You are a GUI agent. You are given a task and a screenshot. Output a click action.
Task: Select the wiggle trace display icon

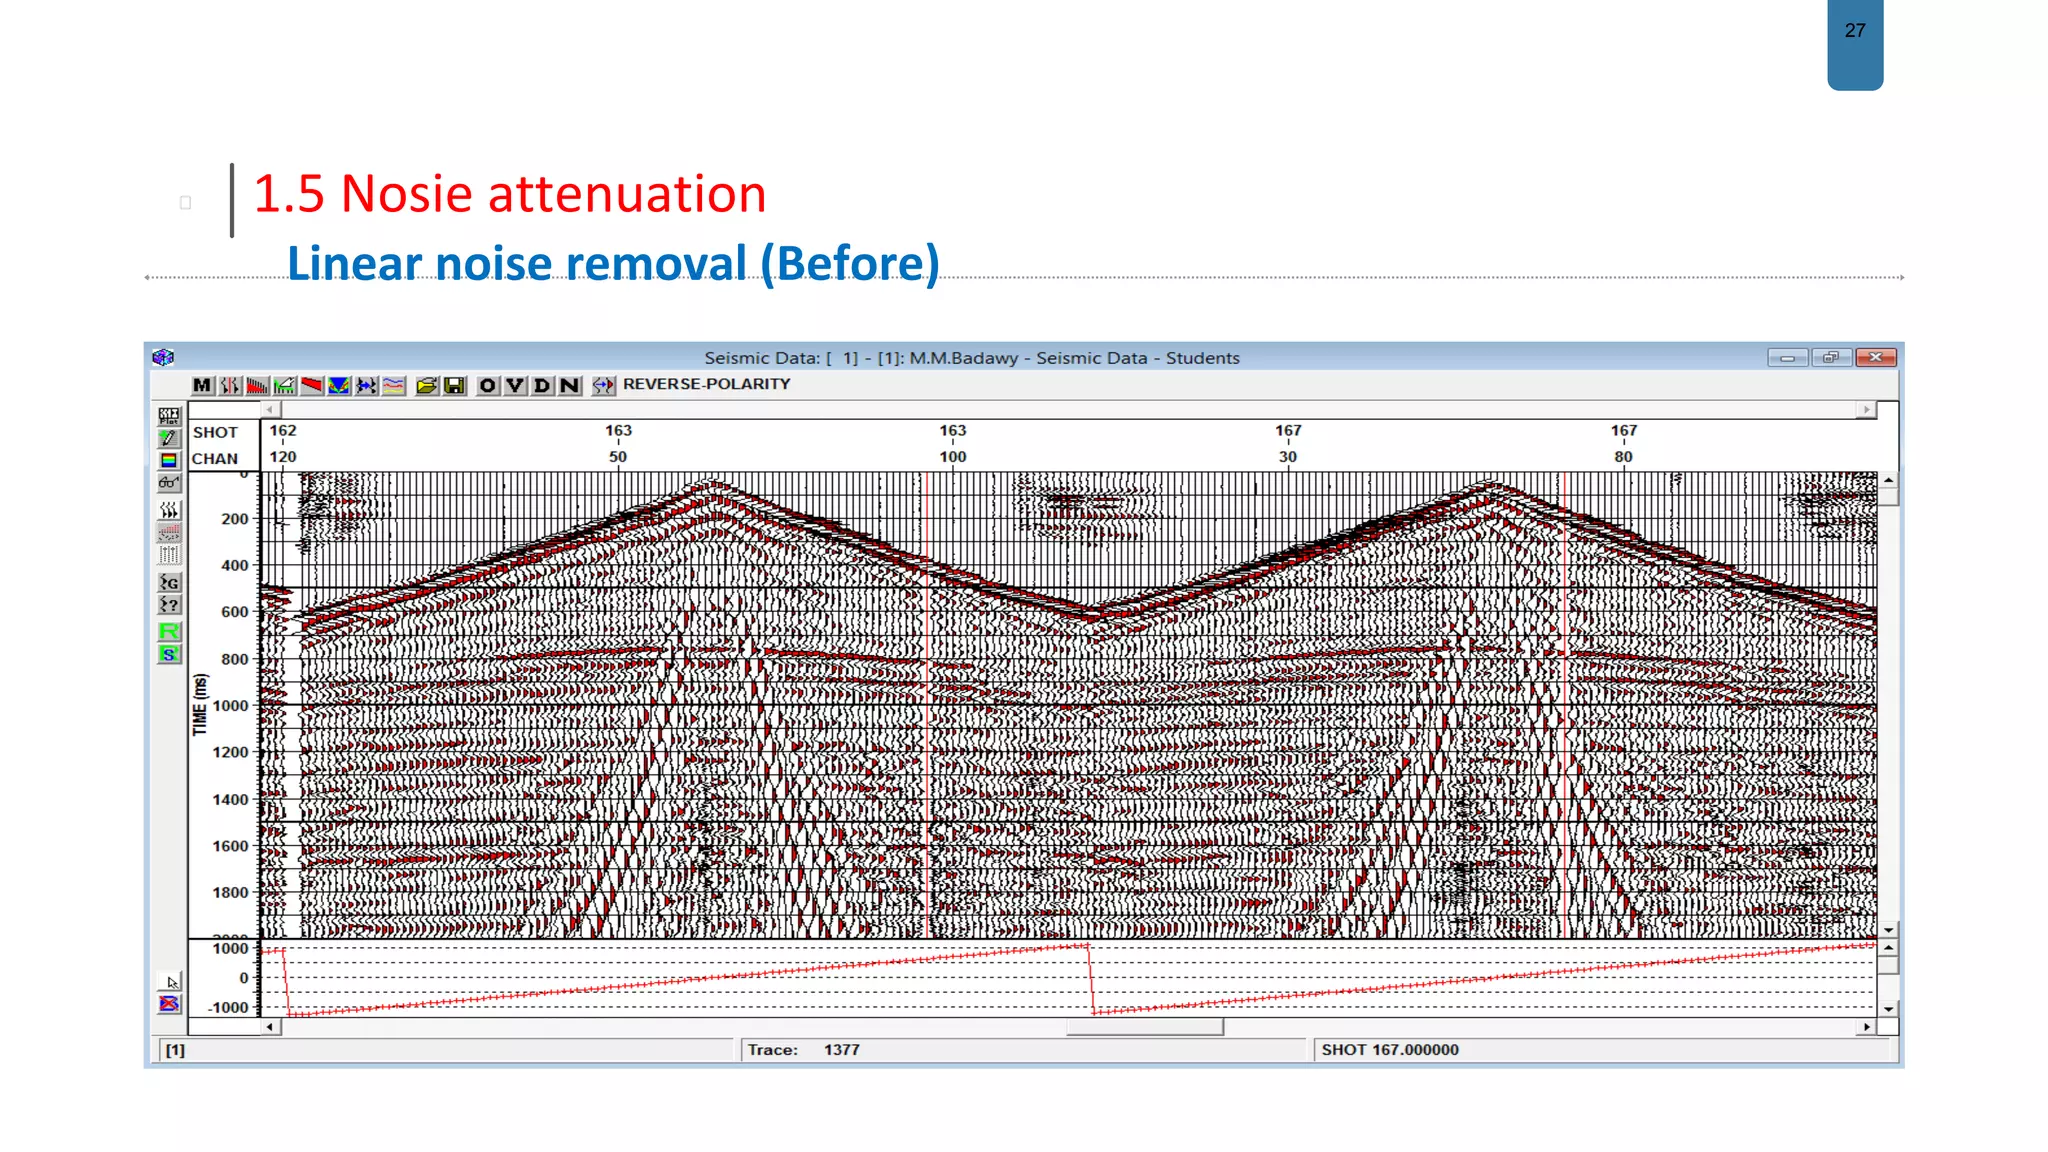pyautogui.click(x=230, y=385)
